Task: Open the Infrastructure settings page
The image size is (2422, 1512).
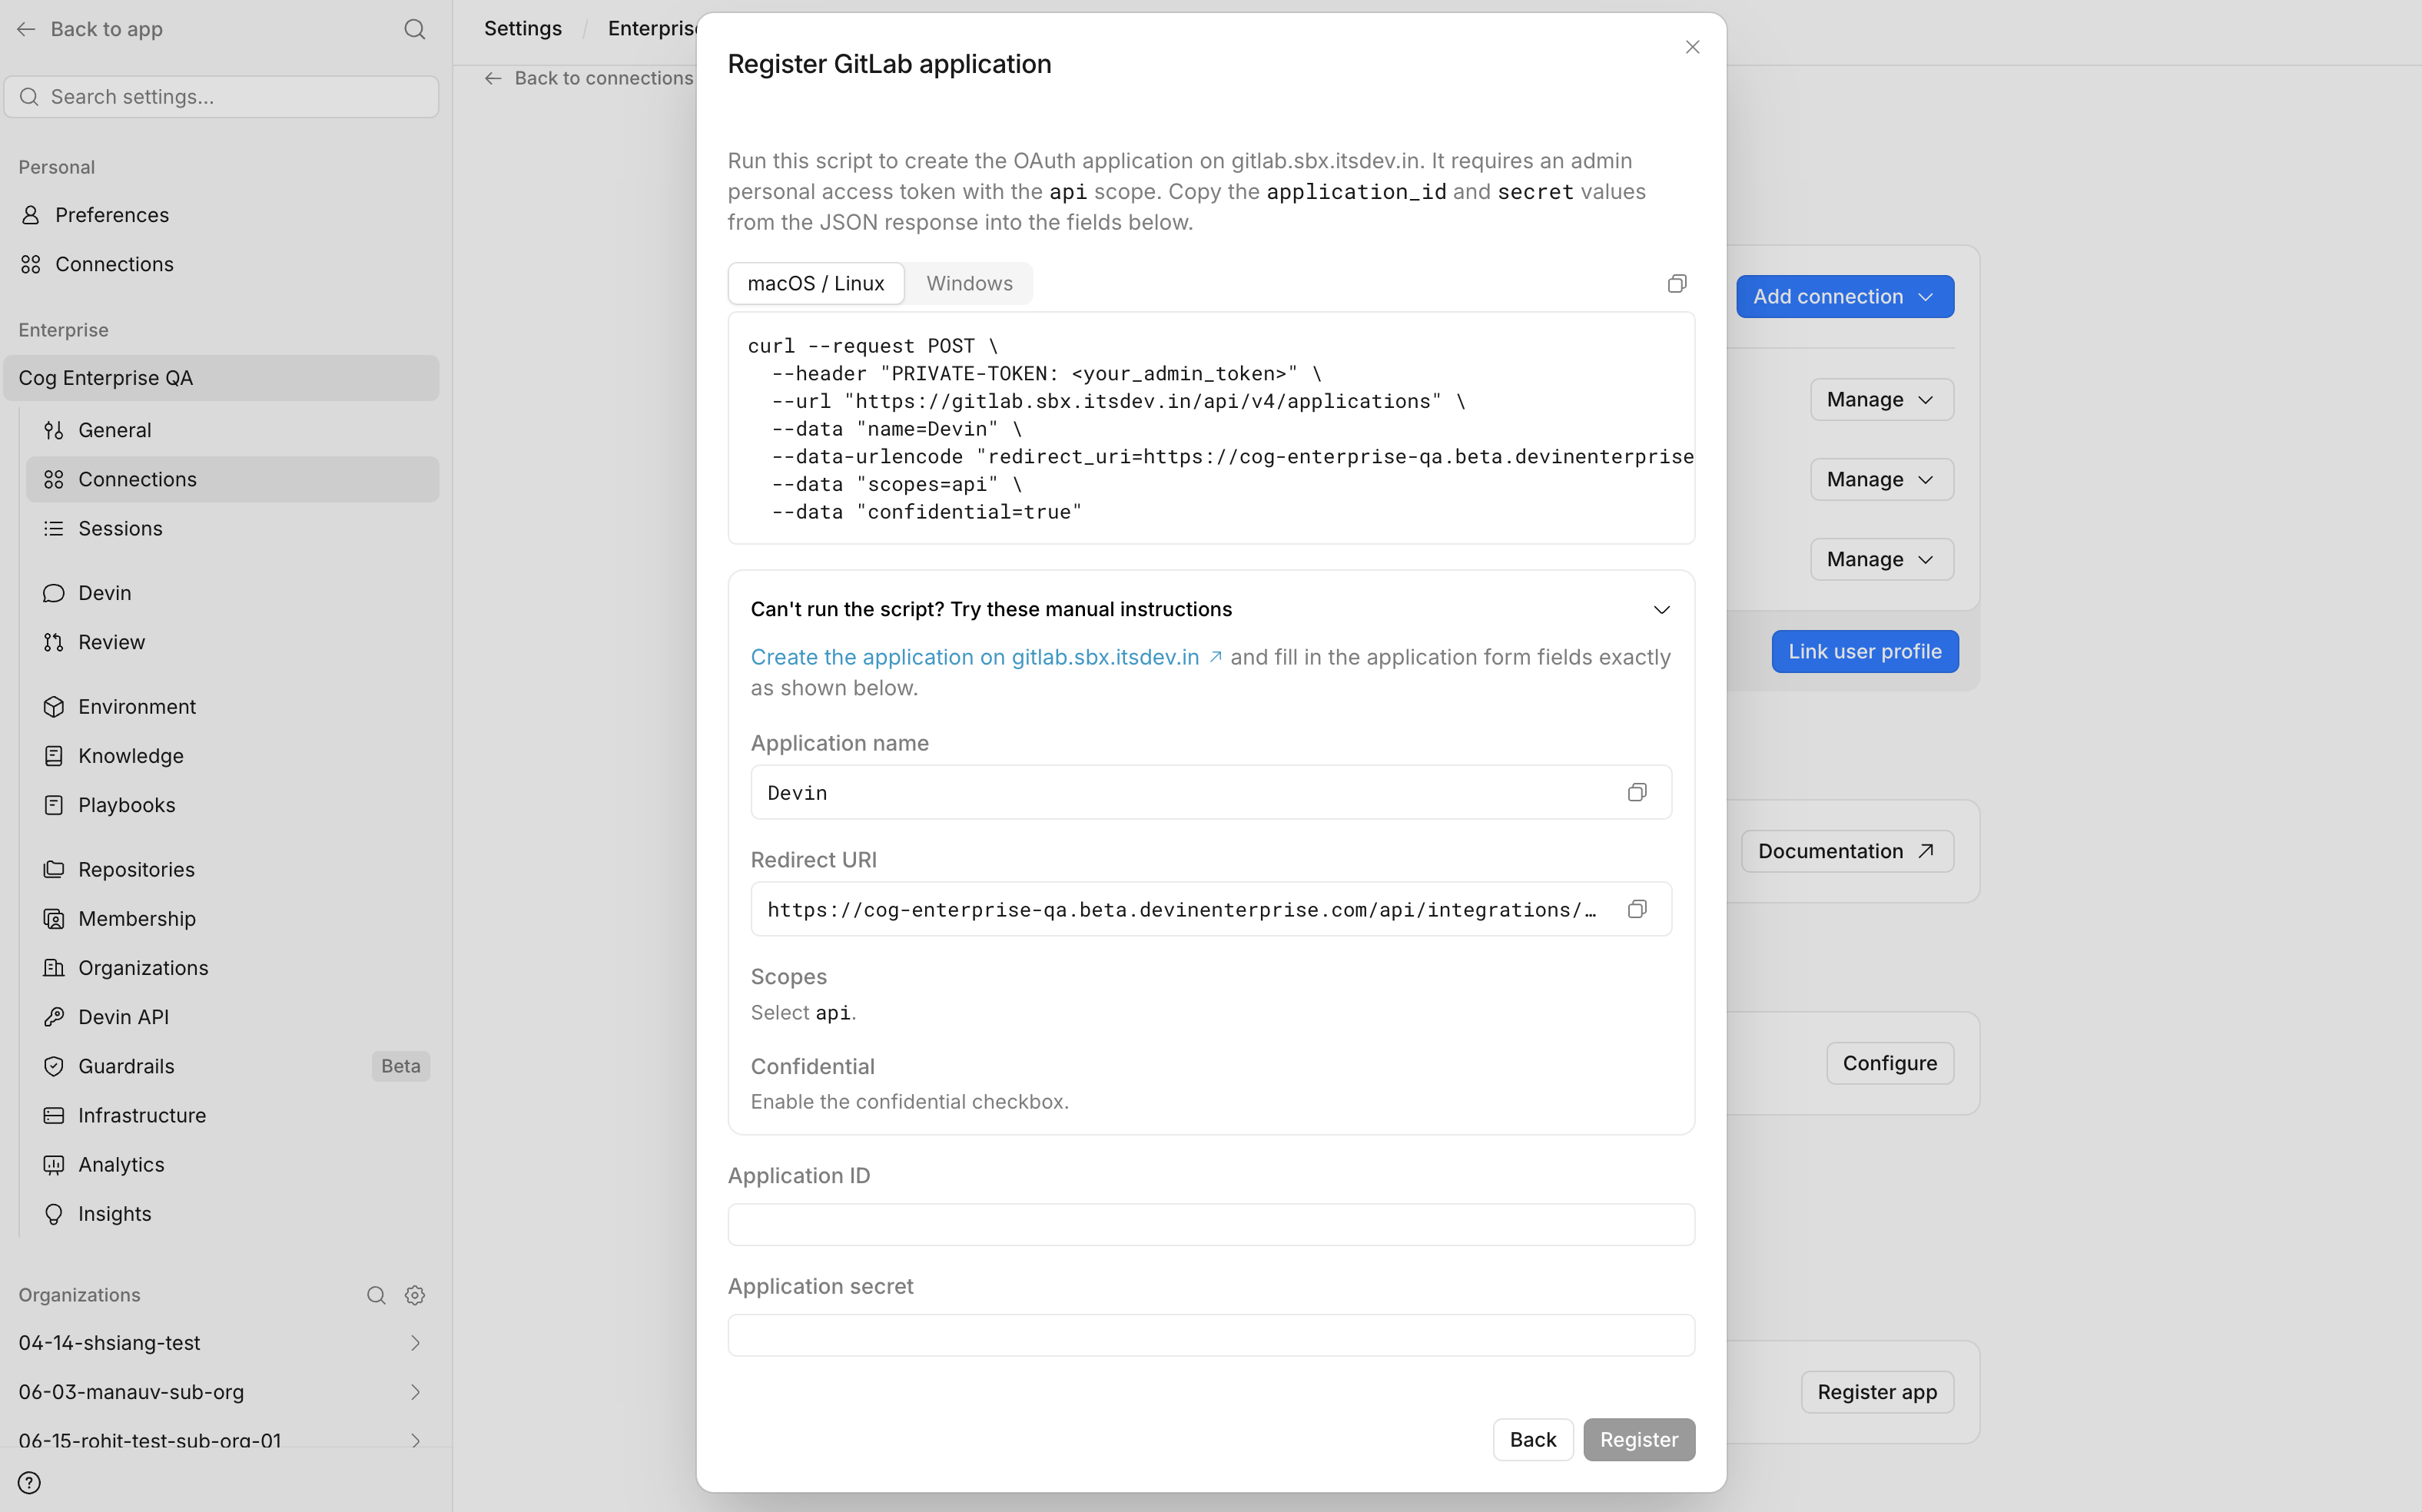Action: 232,1115
